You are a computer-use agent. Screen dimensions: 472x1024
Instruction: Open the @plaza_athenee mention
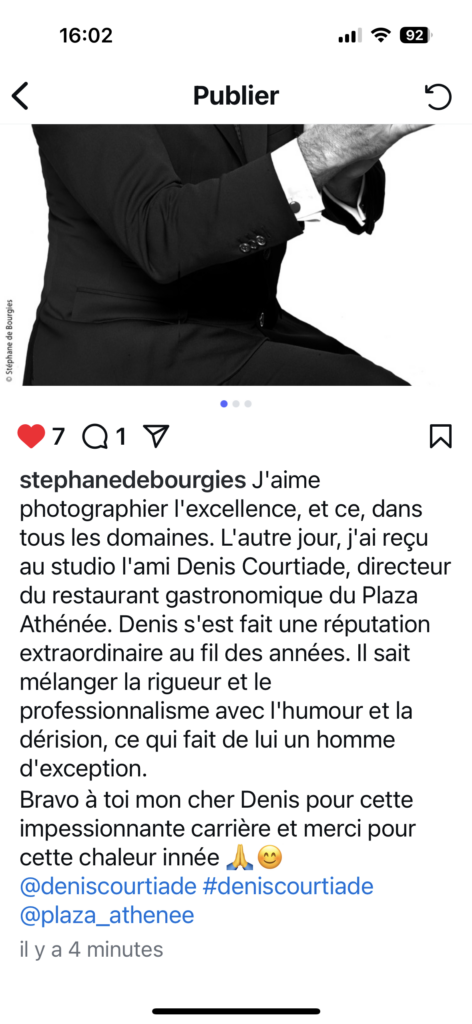point(107,916)
